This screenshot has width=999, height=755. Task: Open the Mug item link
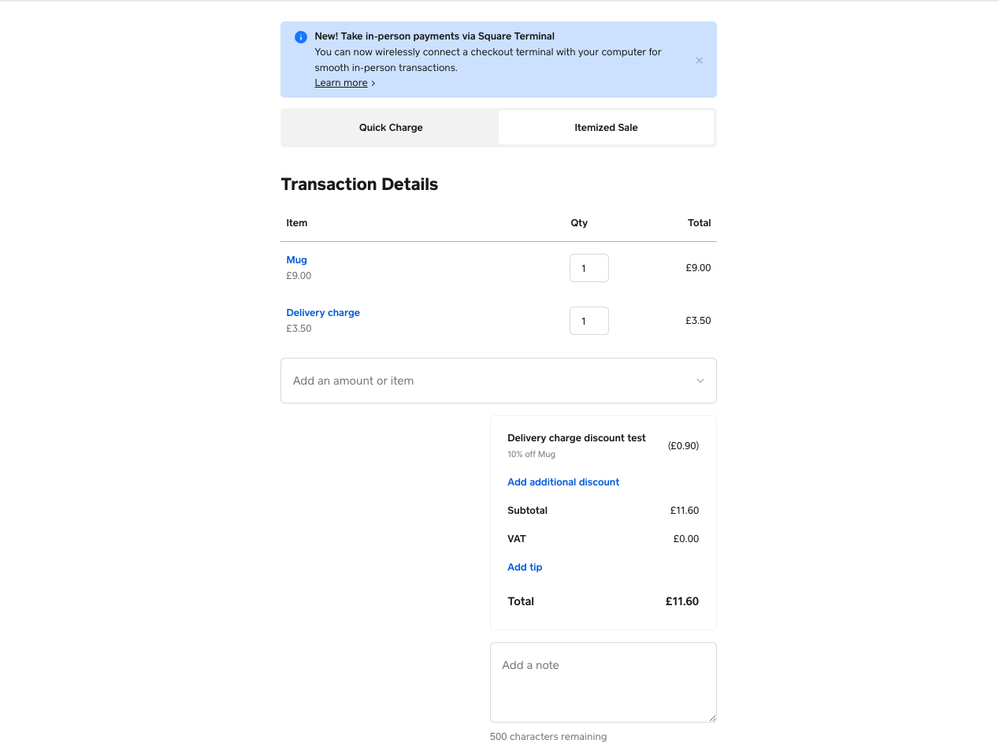point(296,260)
